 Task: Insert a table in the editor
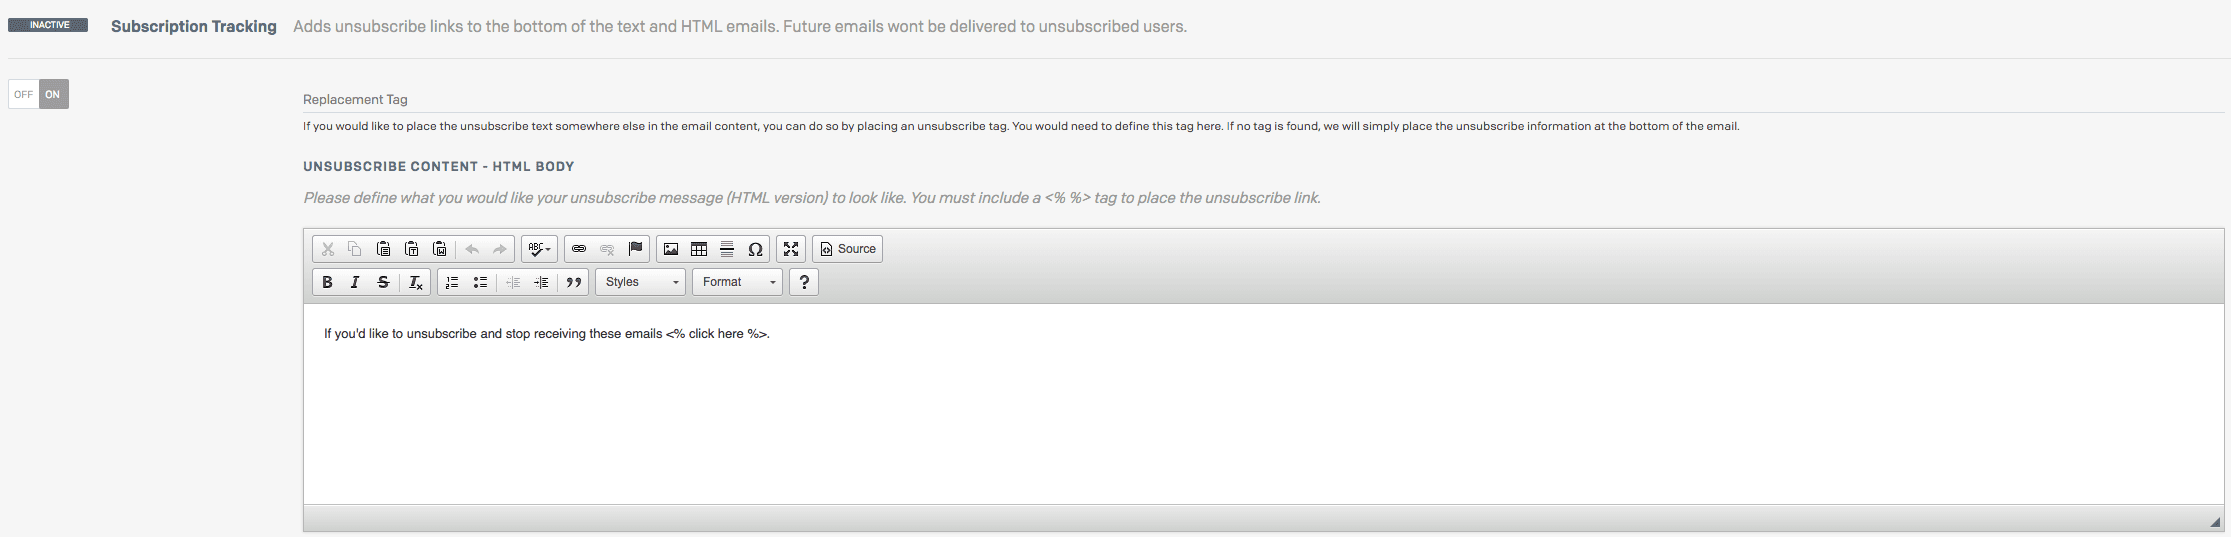point(699,249)
